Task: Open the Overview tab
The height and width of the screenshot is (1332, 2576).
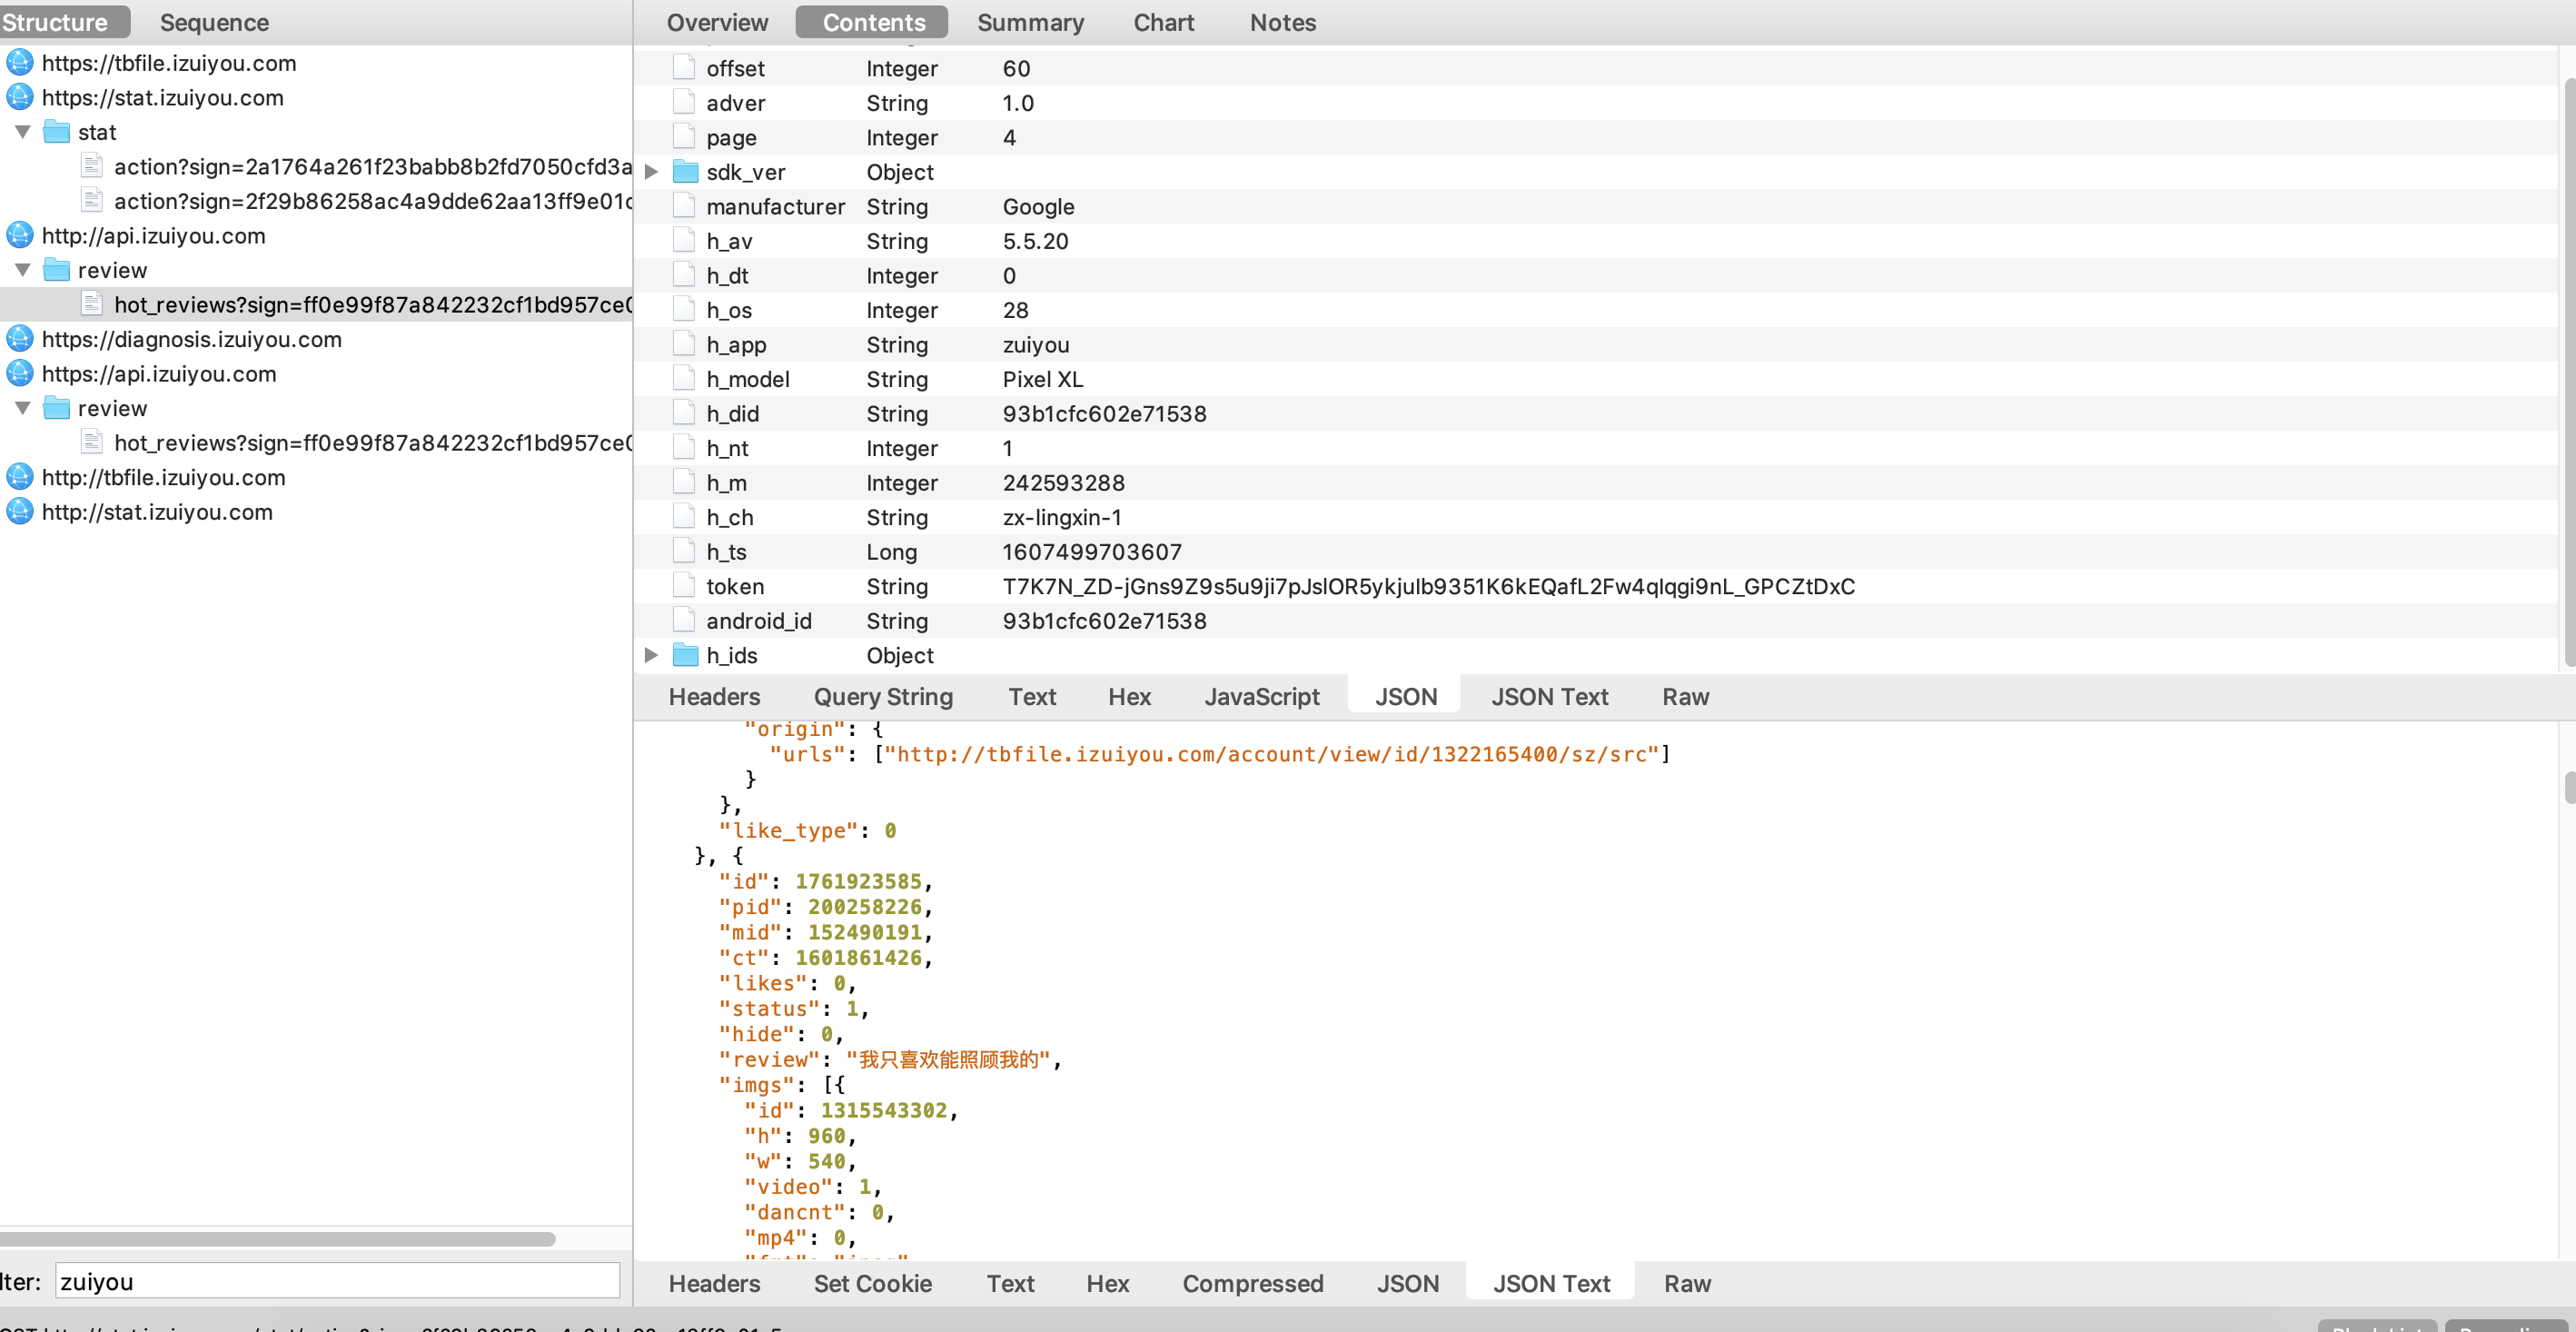Action: coord(717,22)
